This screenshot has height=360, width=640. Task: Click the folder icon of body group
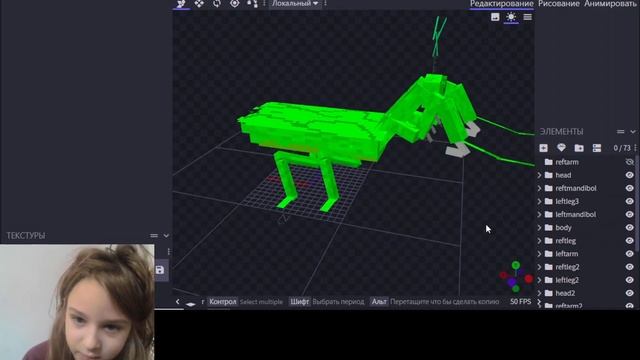[x=549, y=227]
